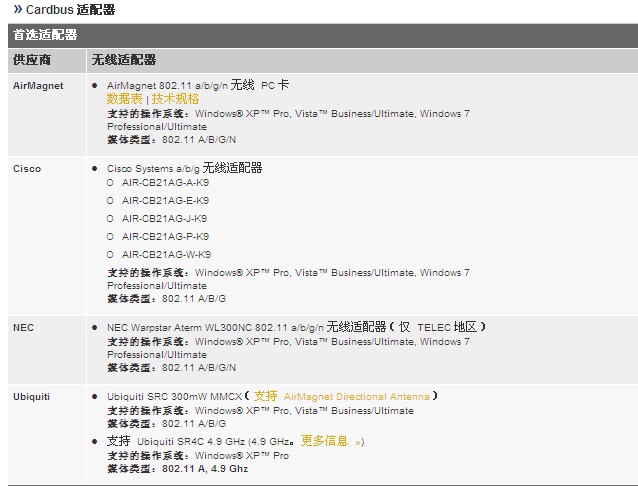Select the circle bullet for AIR-CB21AG-J-K9
Image resolution: width=638 pixels, height=486 pixels.
(x=110, y=219)
